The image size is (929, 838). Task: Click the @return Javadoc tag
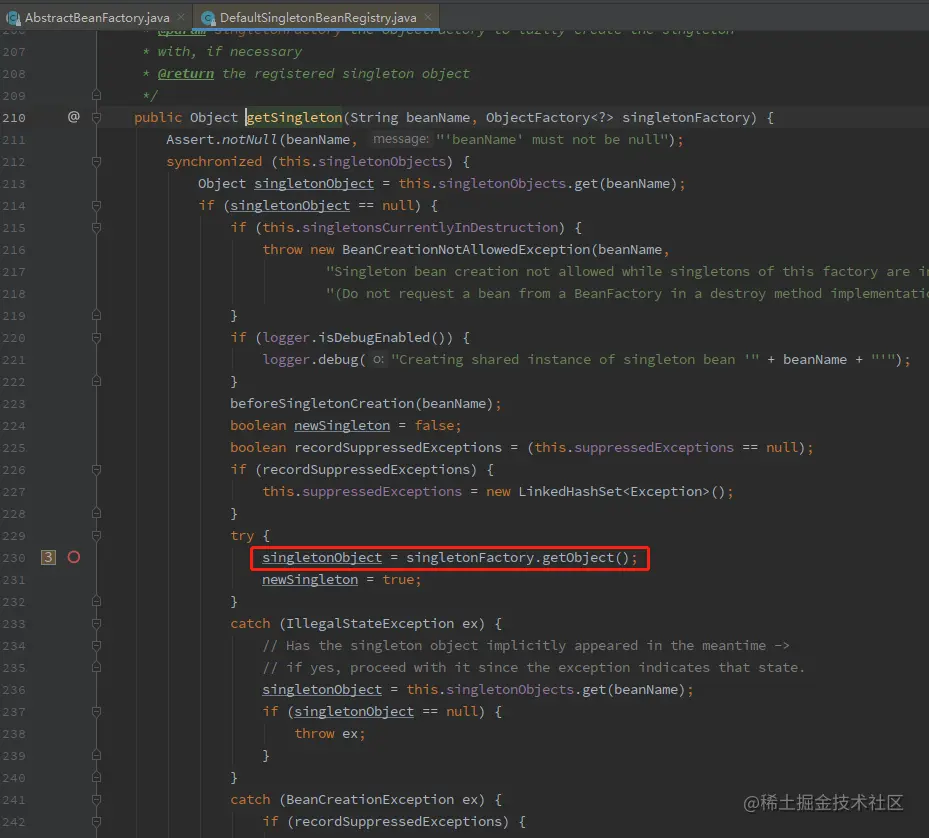pyautogui.click(x=185, y=73)
